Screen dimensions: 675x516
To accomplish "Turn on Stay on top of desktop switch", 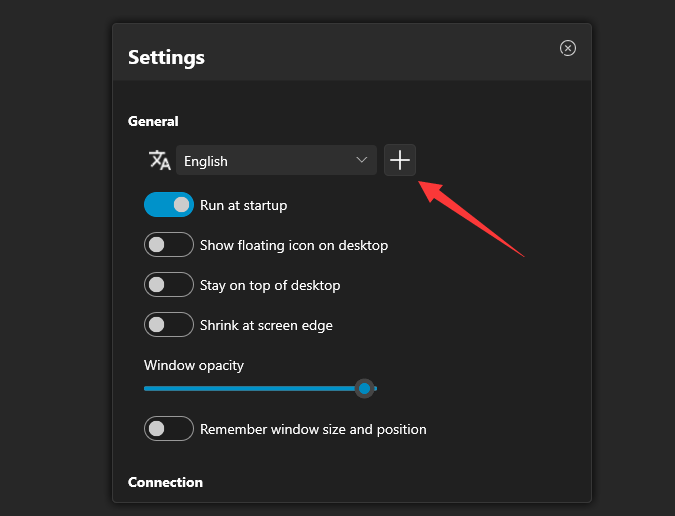I will 169,284.
